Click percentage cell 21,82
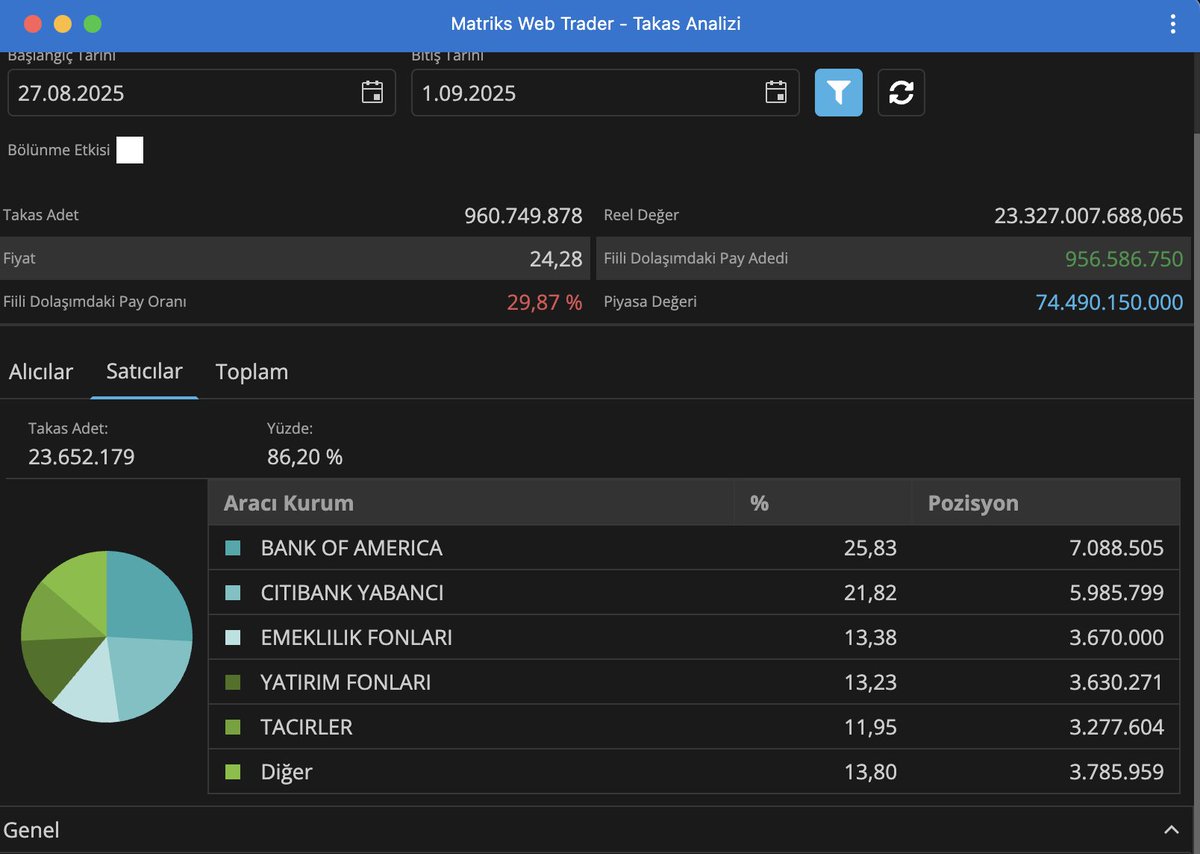This screenshot has height=854, width=1200. 870,593
